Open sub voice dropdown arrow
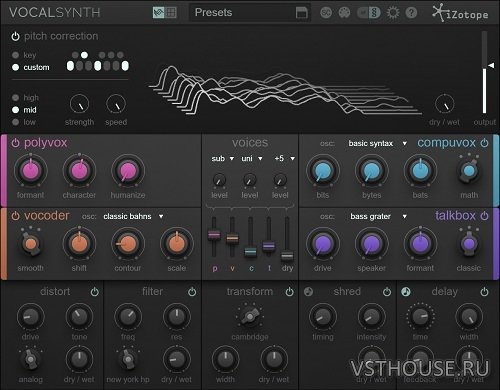500x390 pixels. (232, 159)
